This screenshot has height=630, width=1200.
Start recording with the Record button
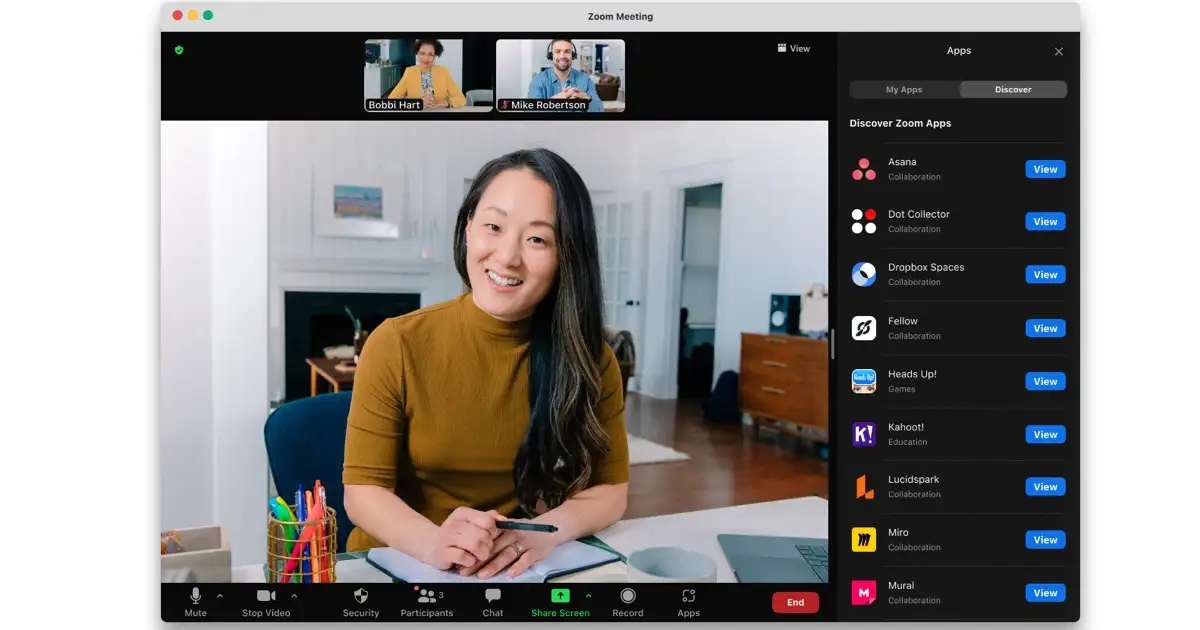(x=628, y=596)
